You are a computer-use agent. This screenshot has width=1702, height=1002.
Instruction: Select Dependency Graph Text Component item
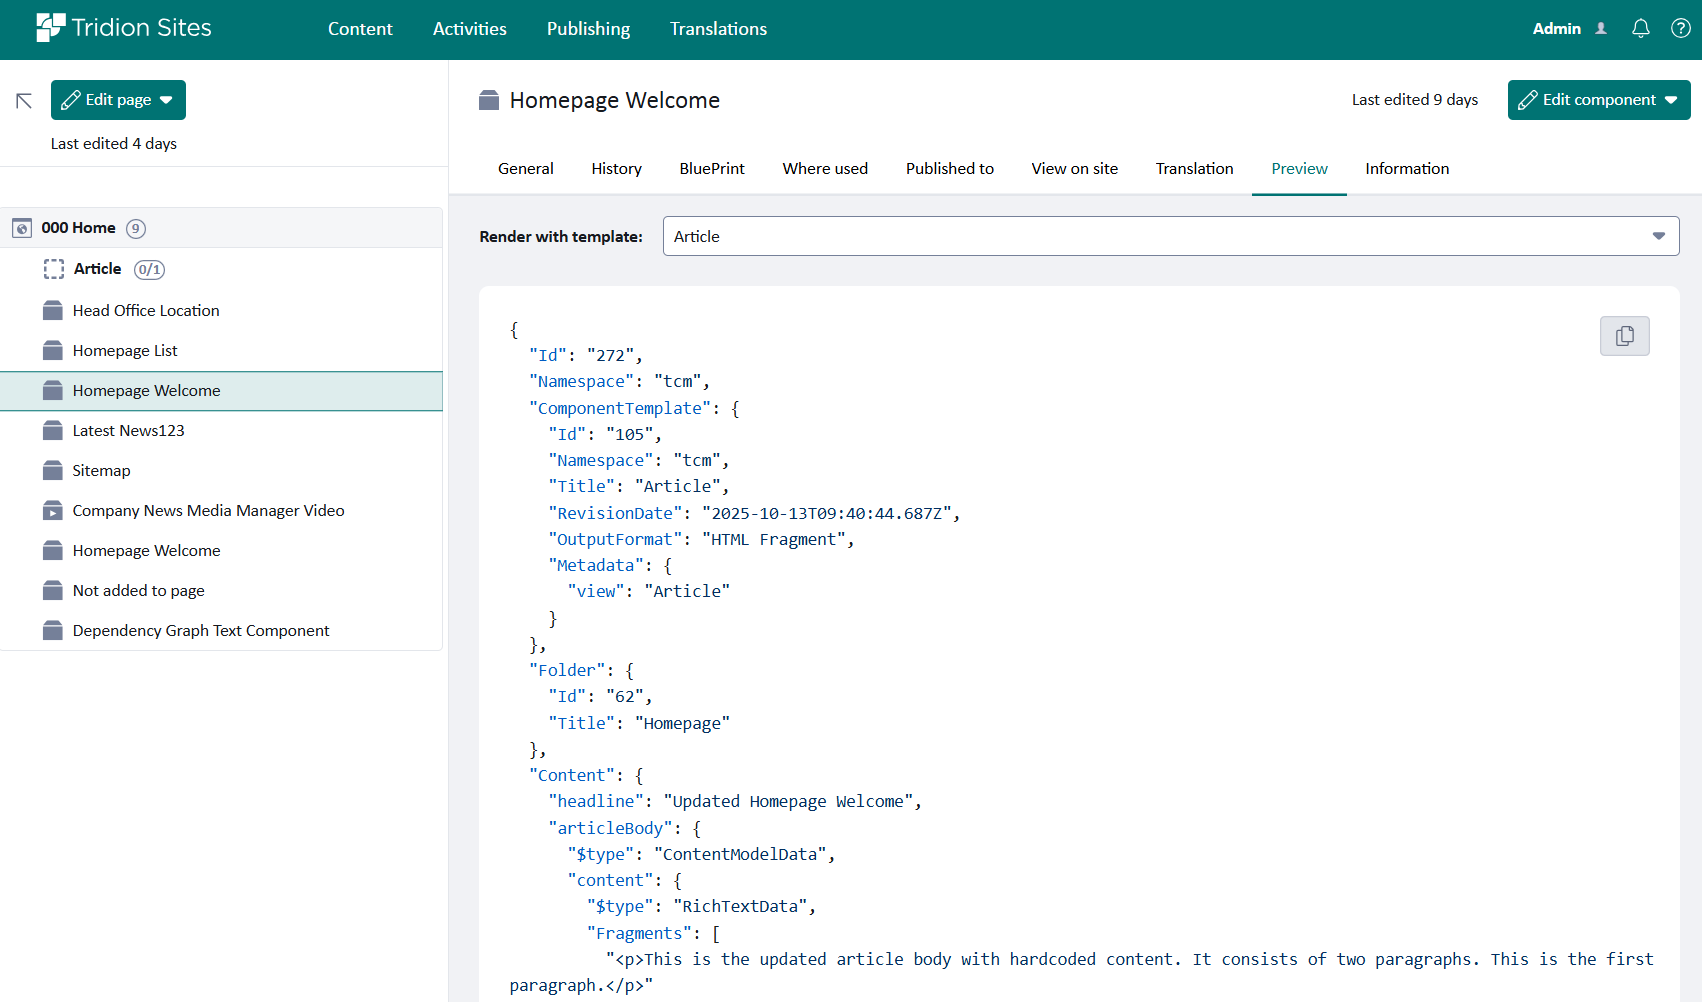pos(200,631)
